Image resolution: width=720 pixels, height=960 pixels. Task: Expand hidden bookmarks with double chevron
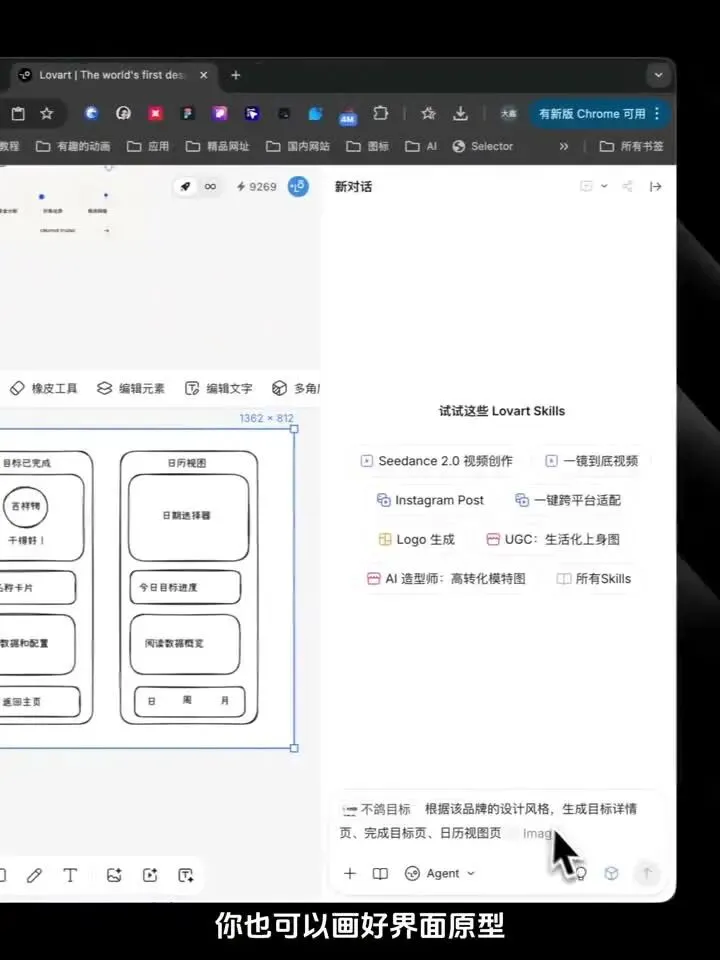click(x=564, y=146)
